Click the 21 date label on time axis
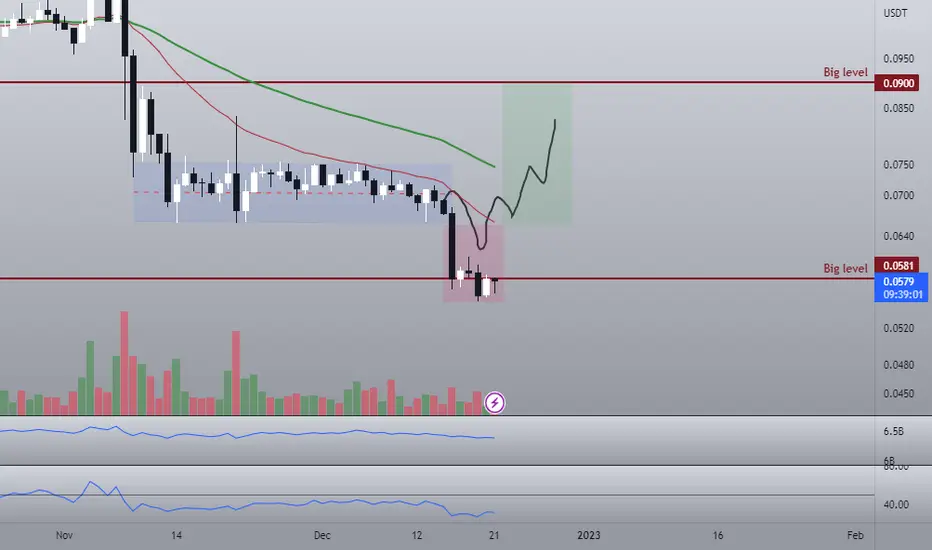This screenshot has width=932, height=550. tap(494, 535)
